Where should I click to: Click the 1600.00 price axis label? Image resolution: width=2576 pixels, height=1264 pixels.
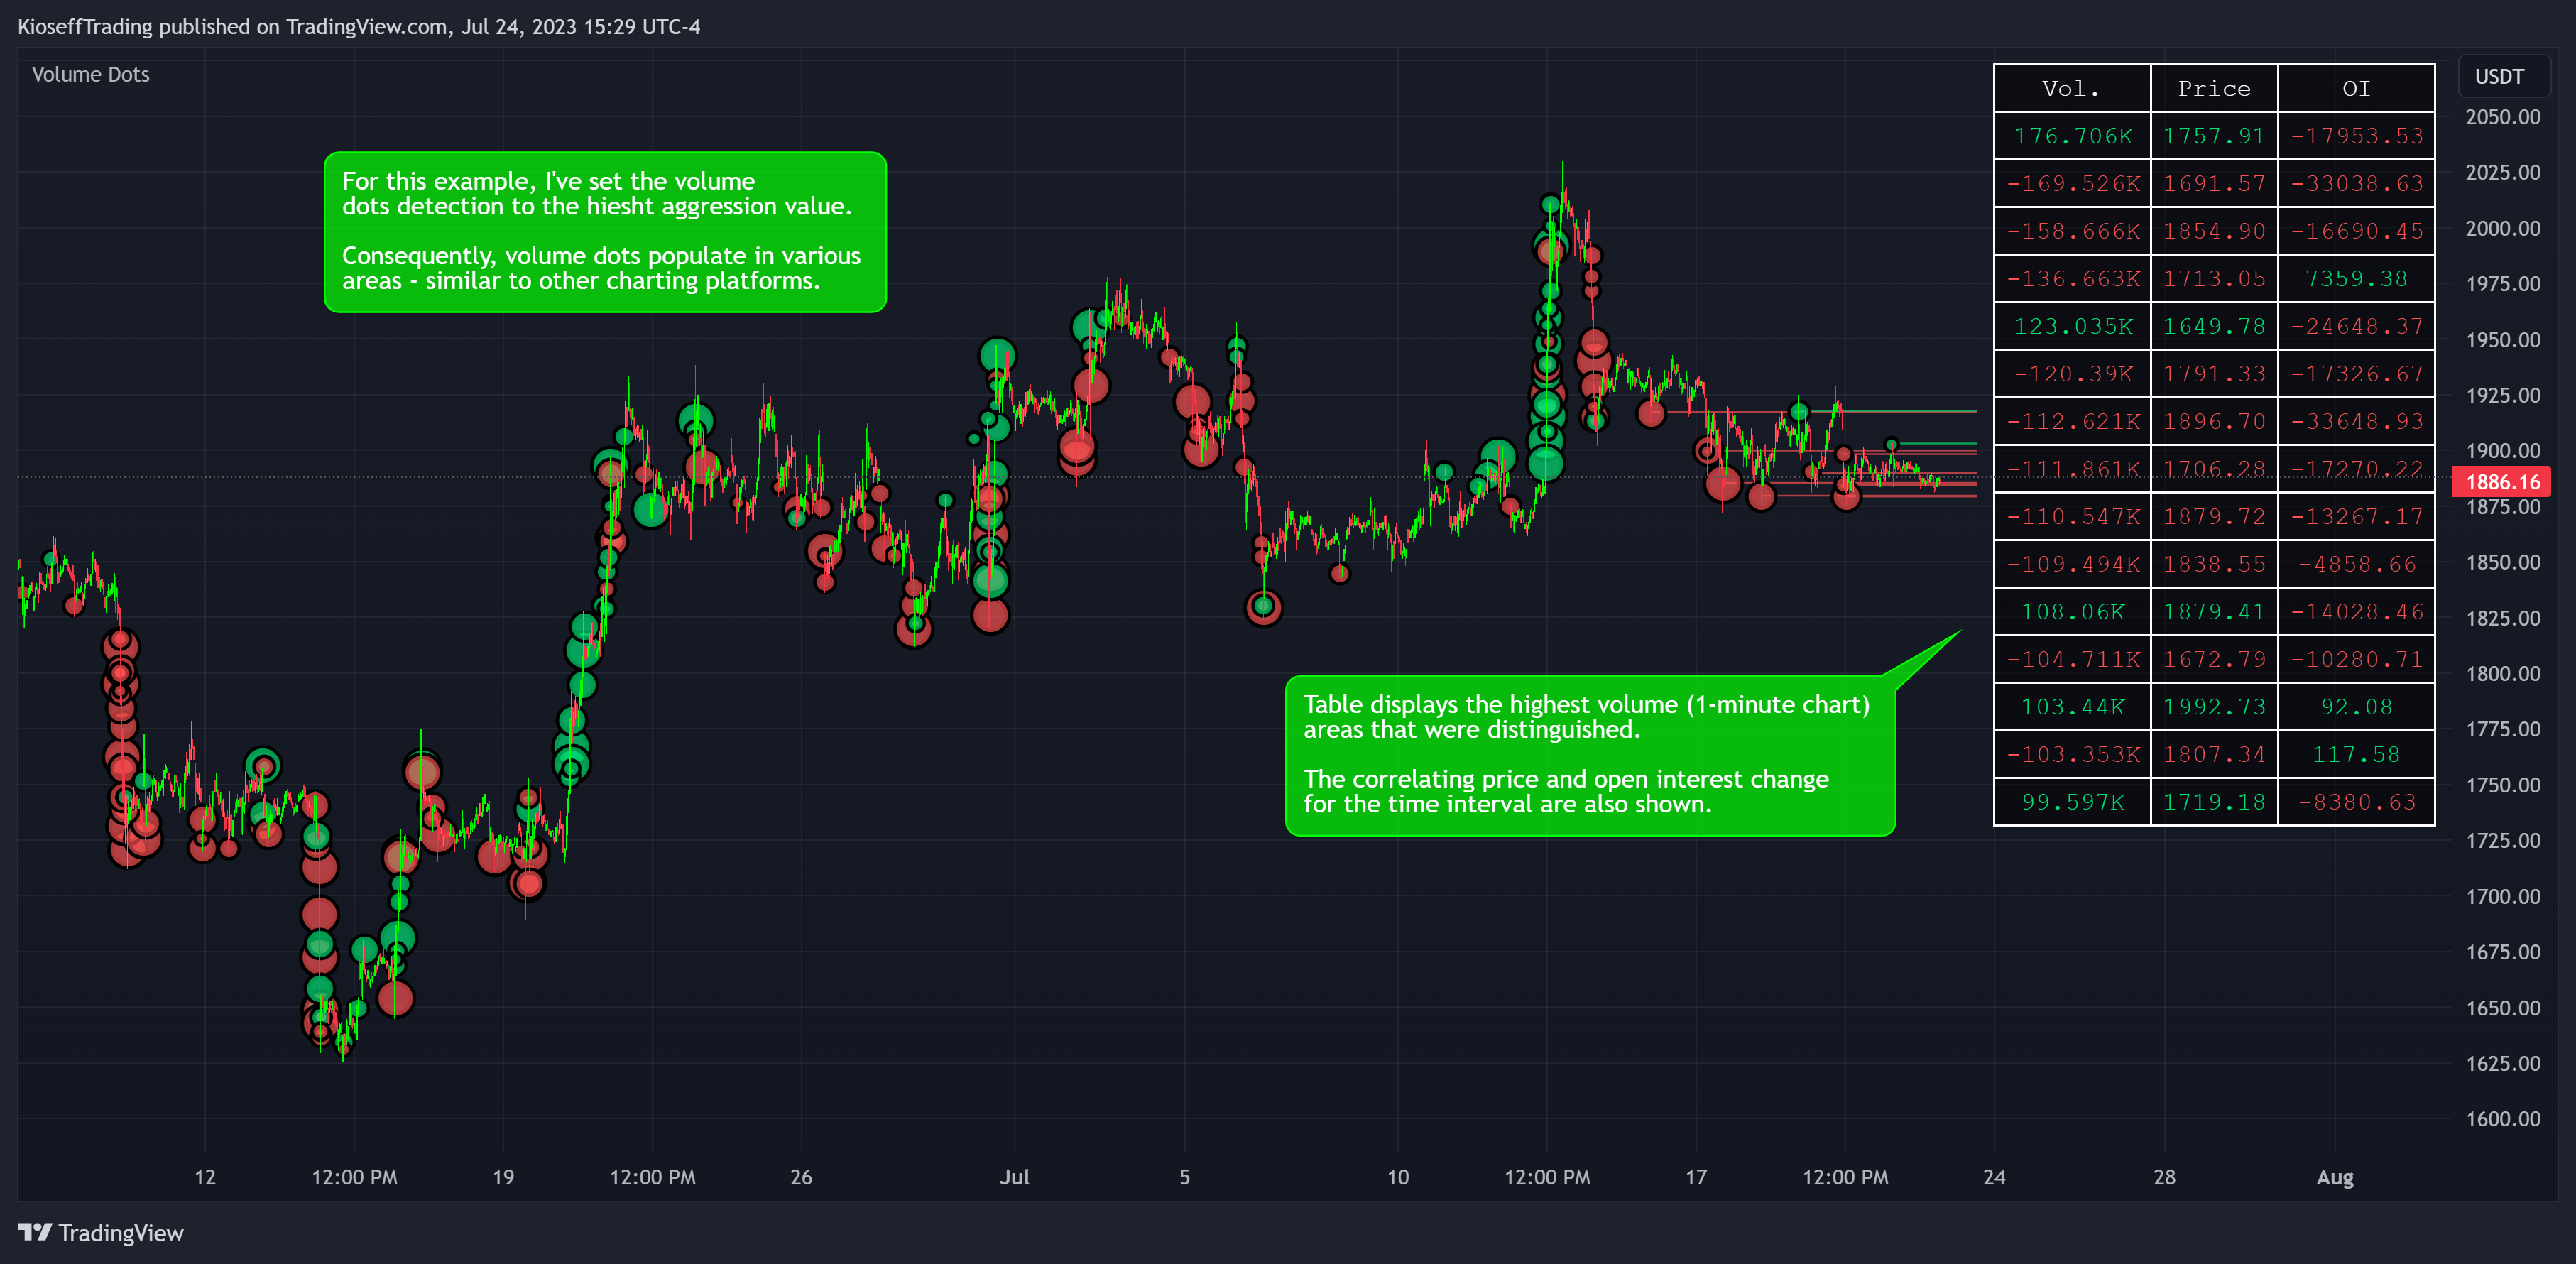click(x=2502, y=1118)
